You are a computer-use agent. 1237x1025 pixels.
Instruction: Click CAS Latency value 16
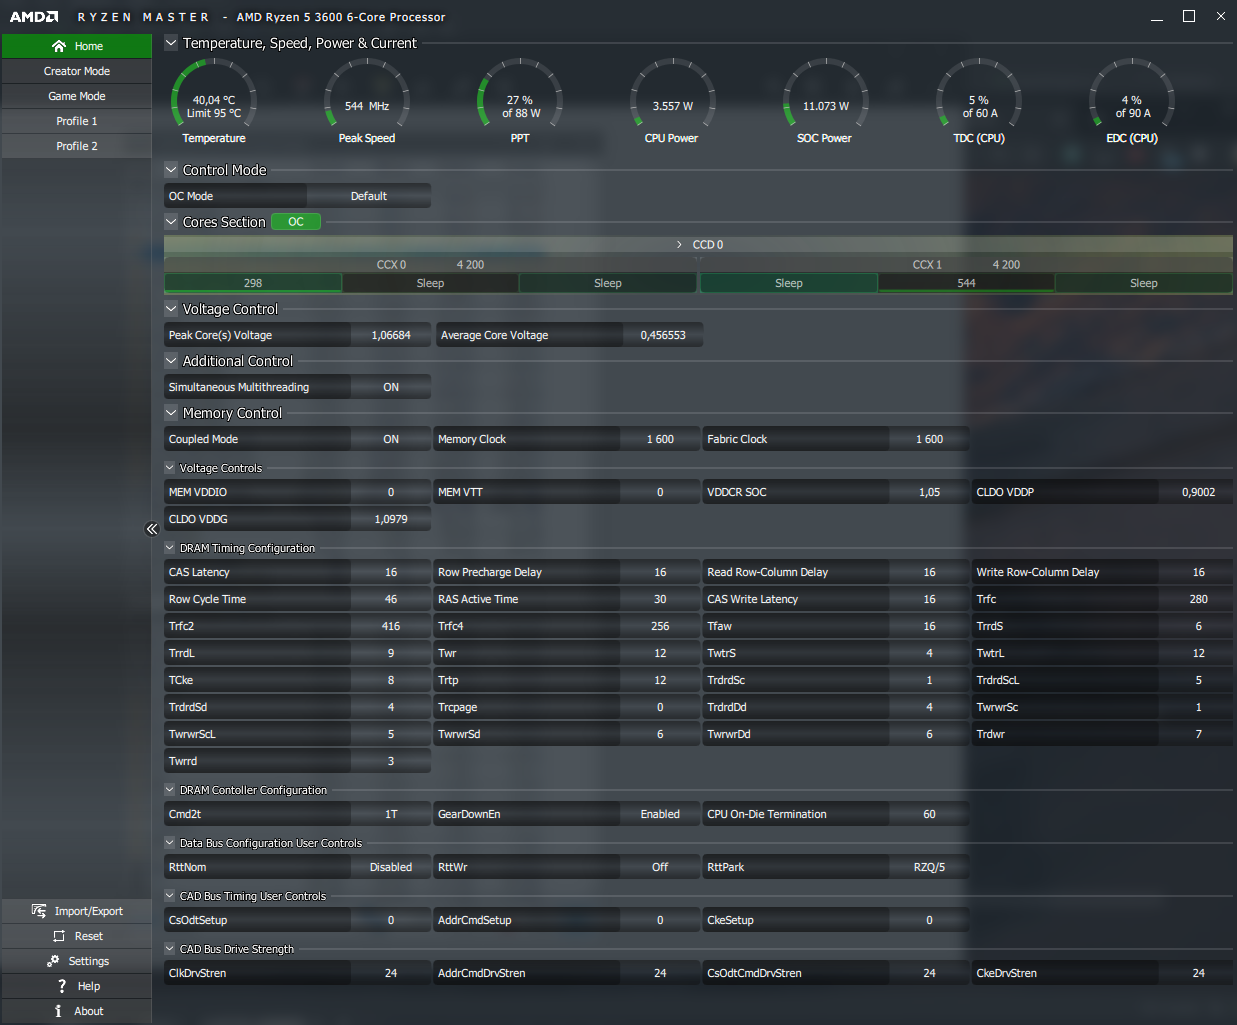tap(391, 572)
